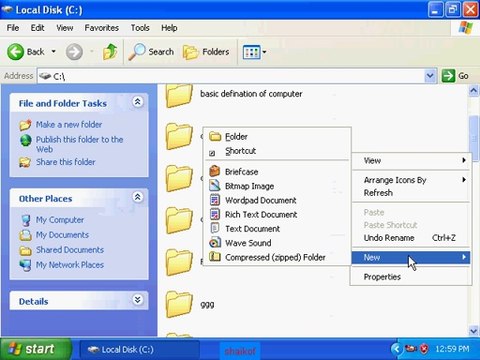Open My Network Places link
Screen dimensions: 480x360
coord(70,265)
